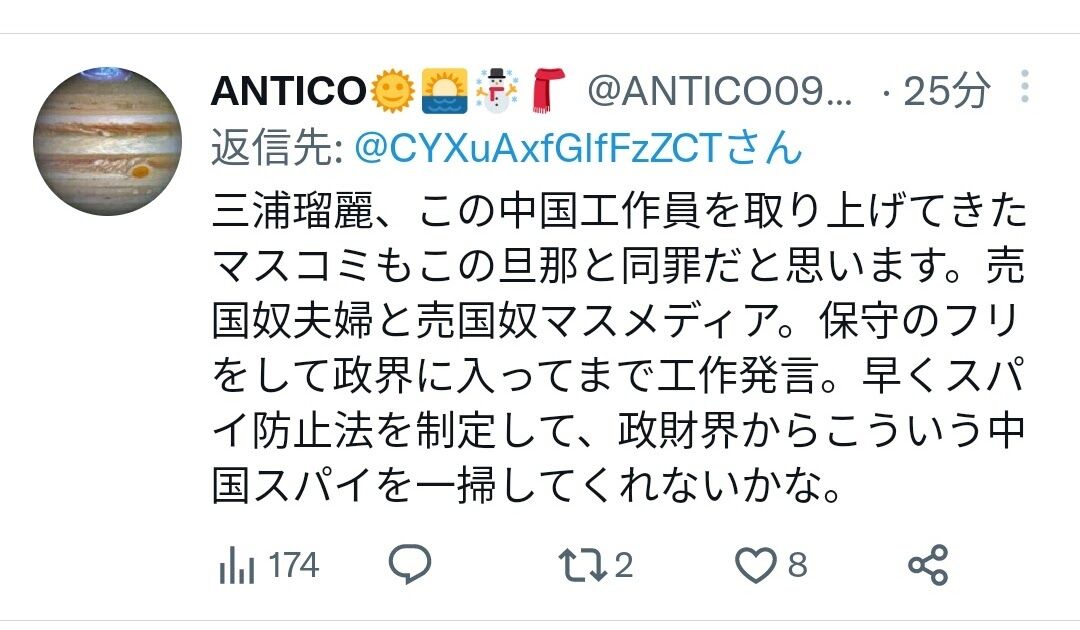Screen dimensions: 1080x630
Task: Like the tweet with heart icon
Action: click(x=756, y=565)
